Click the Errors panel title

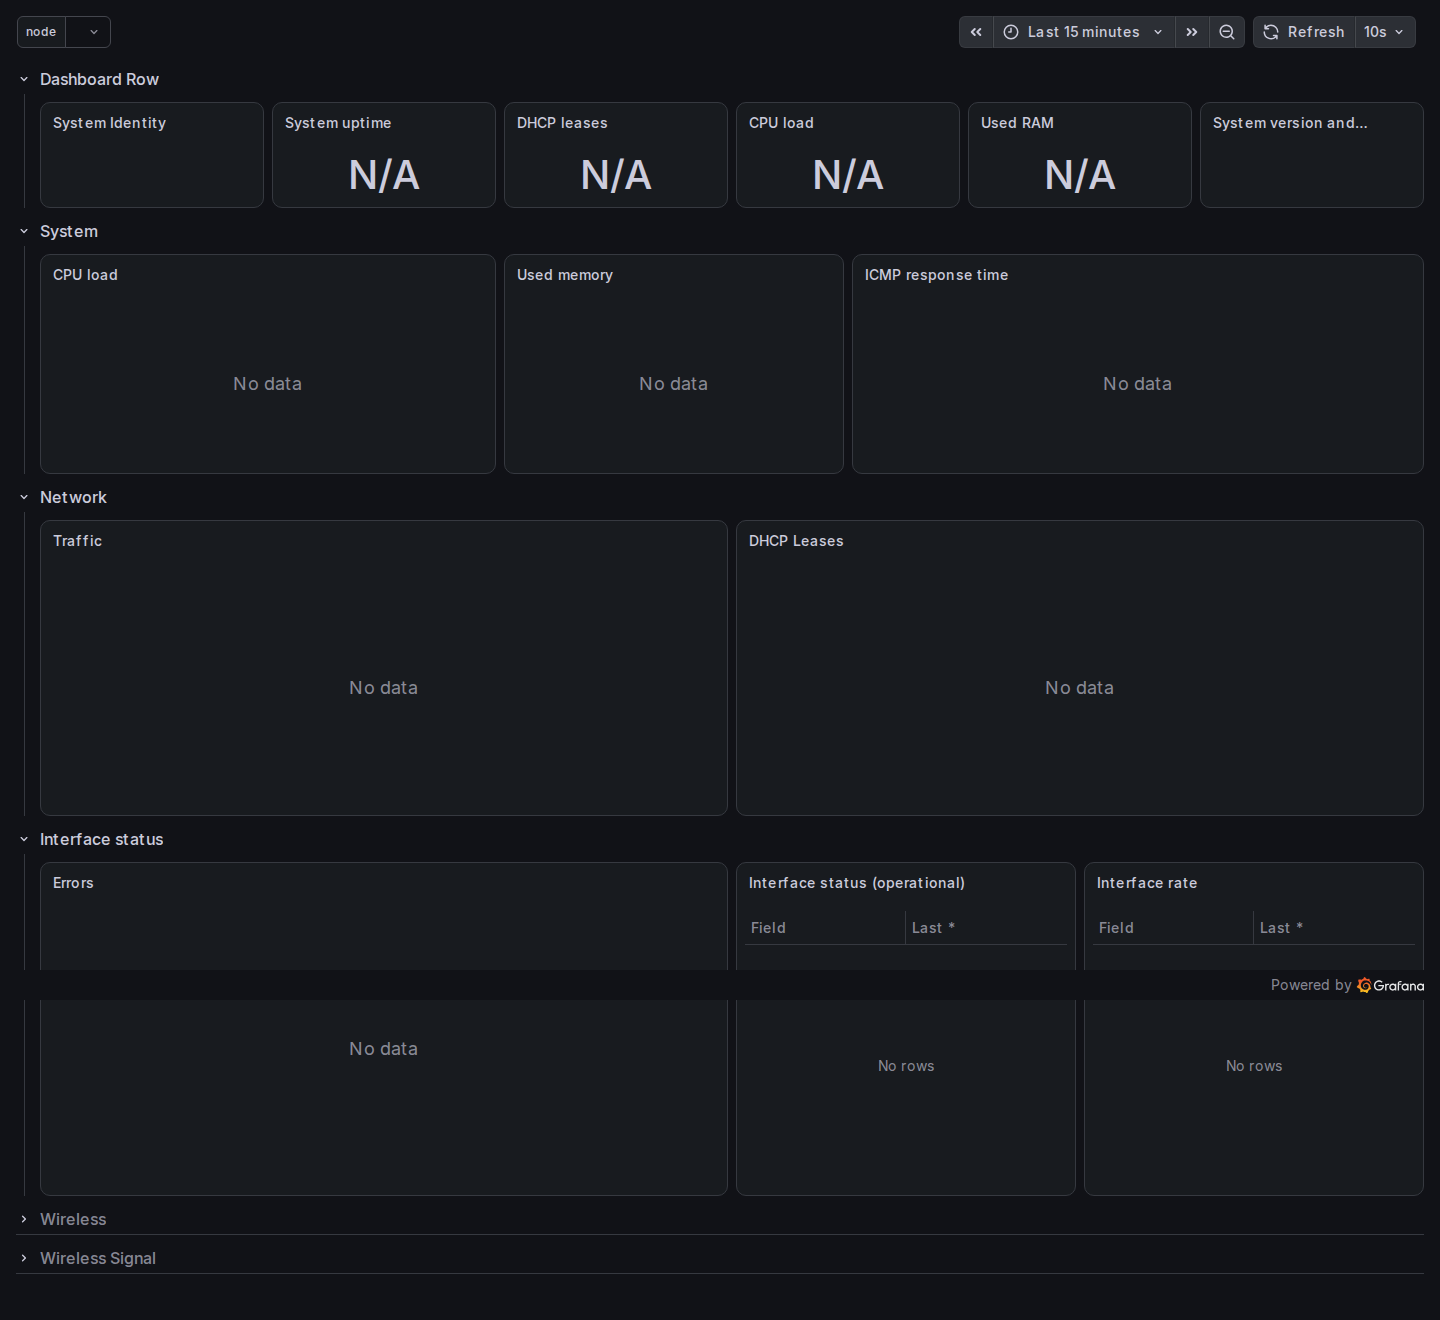click(x=73, y=883)
